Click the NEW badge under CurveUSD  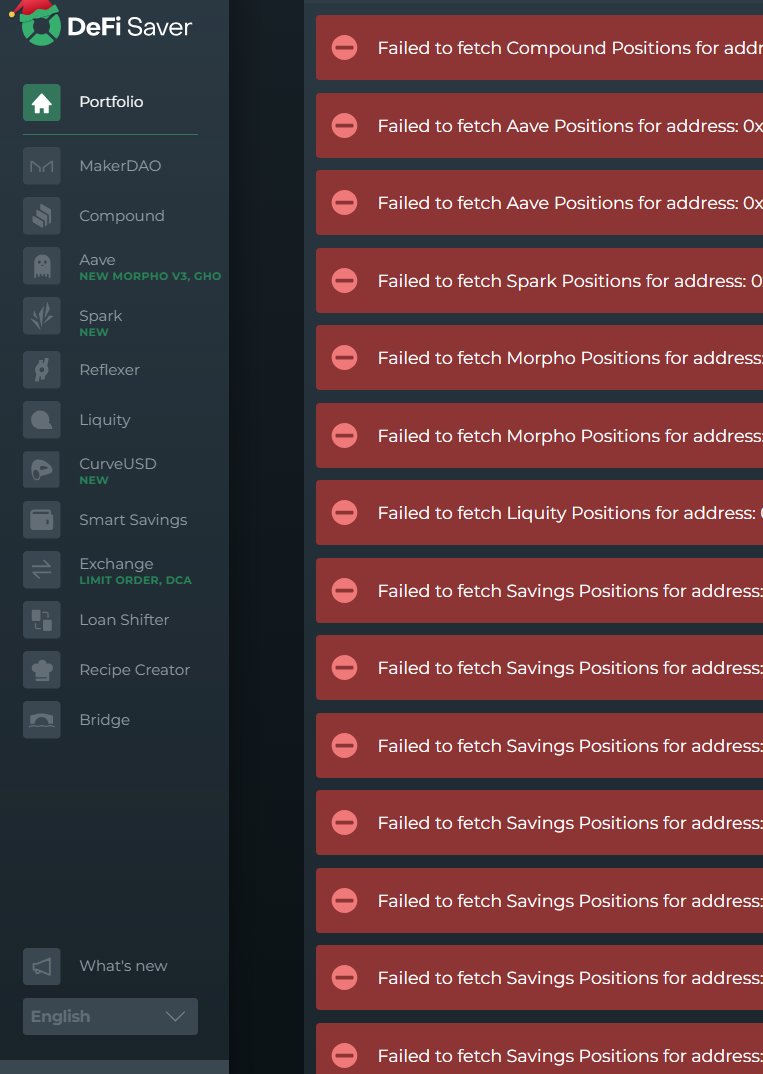pyautogui.click(x=94, y=480)
